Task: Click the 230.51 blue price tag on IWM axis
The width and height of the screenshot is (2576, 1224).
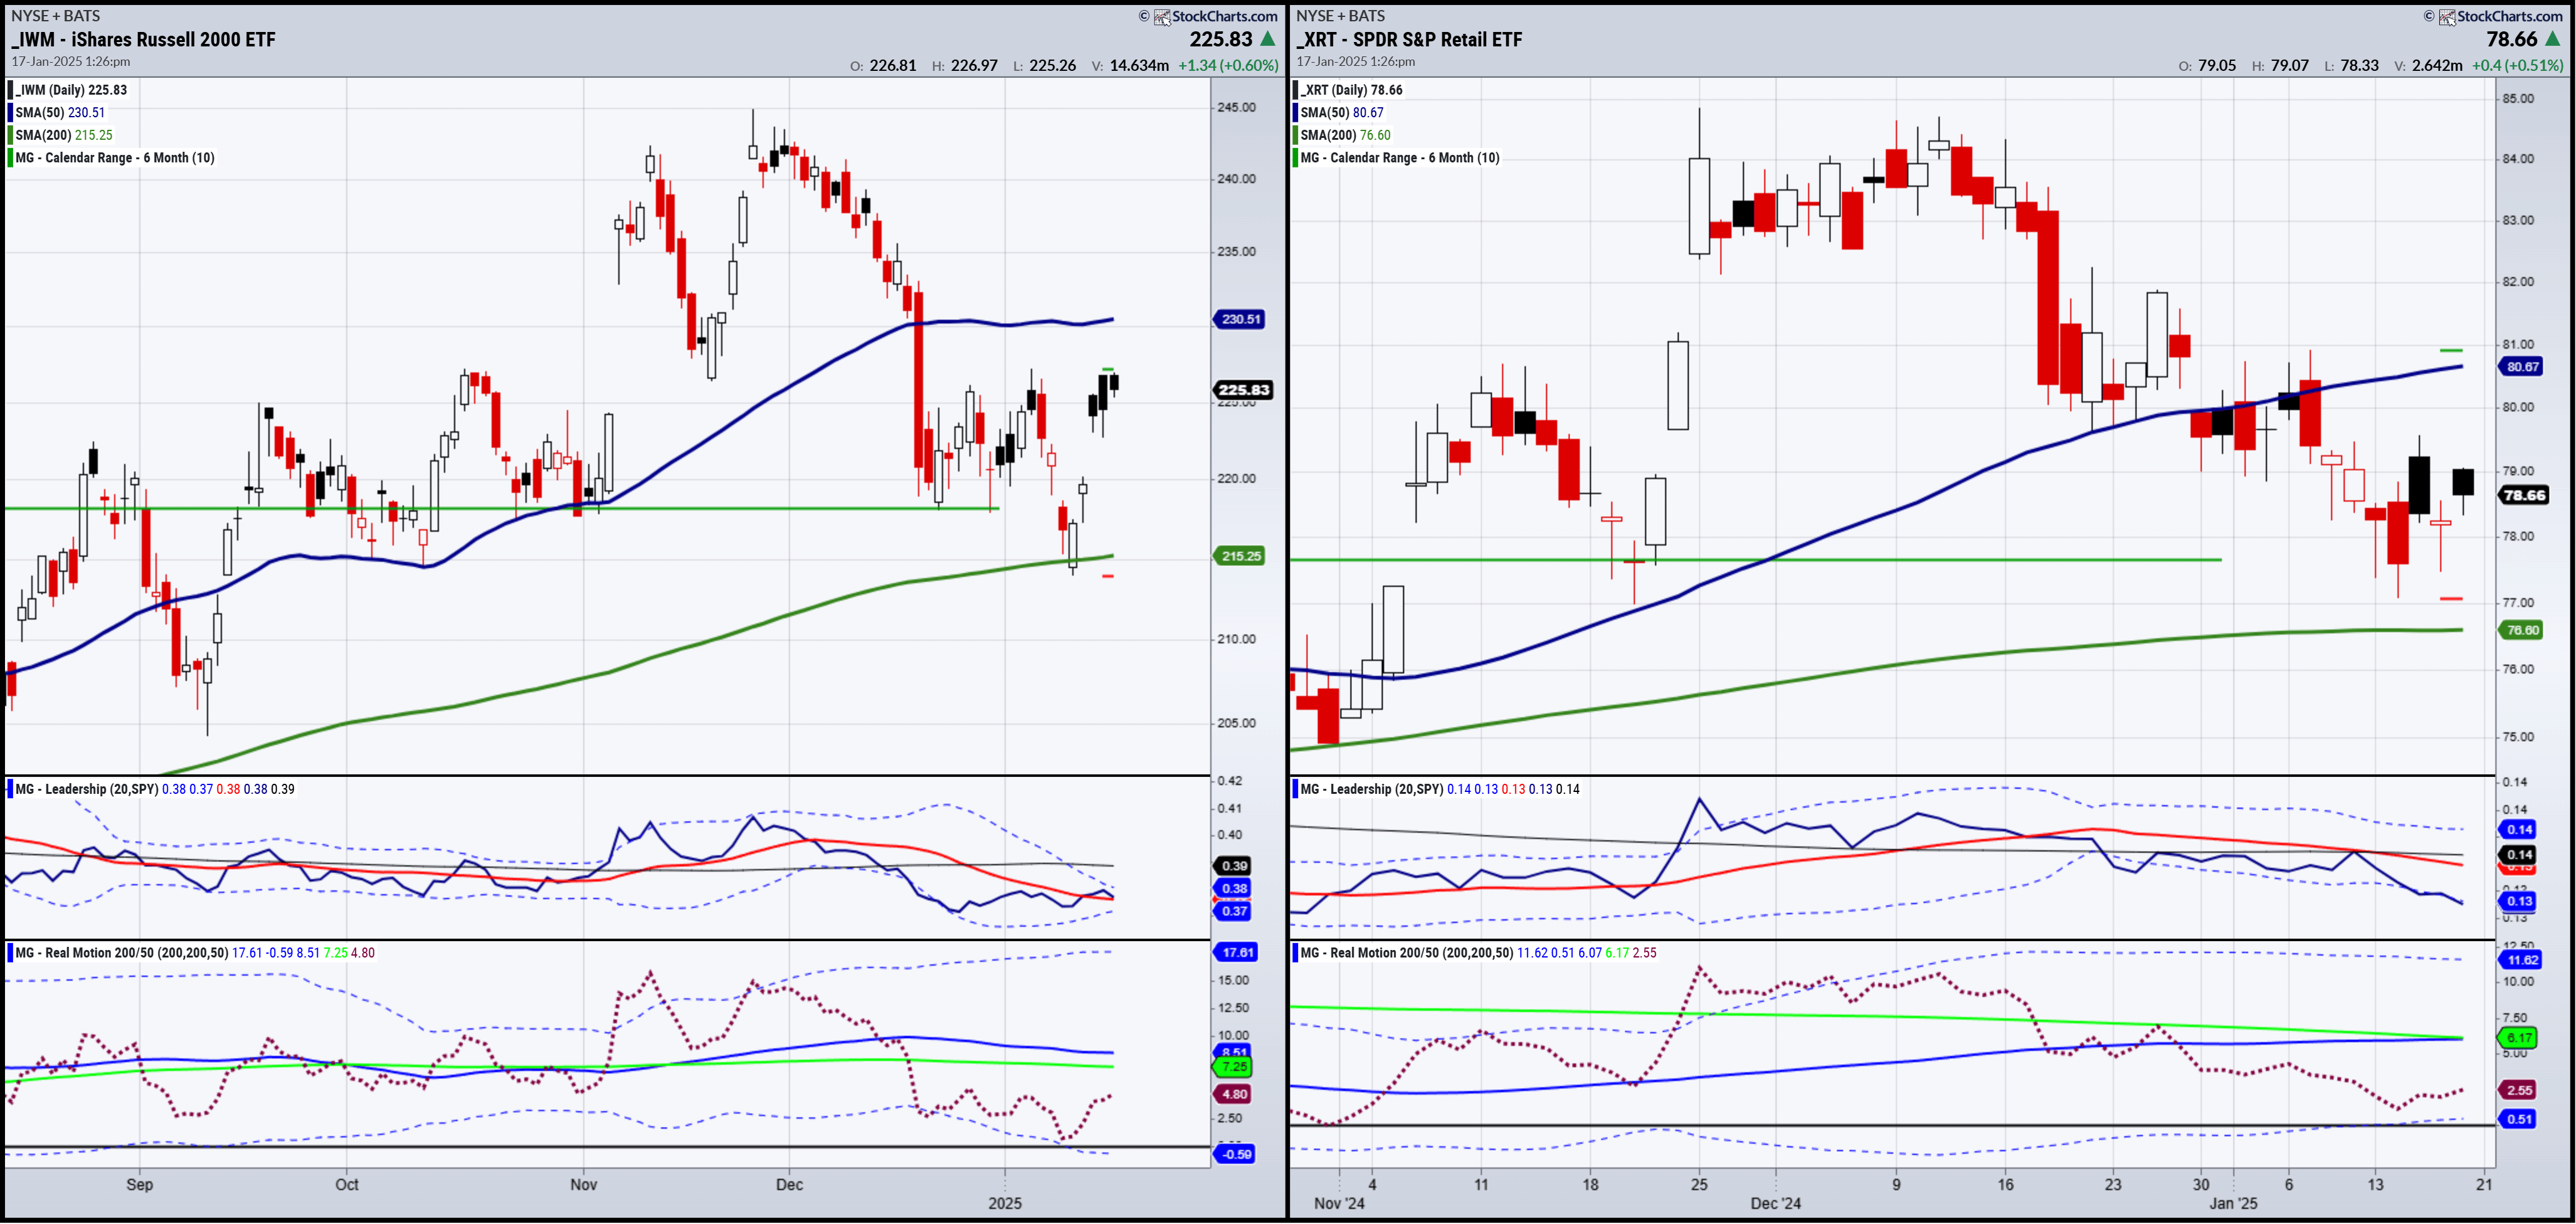Action: point(1241,319)
